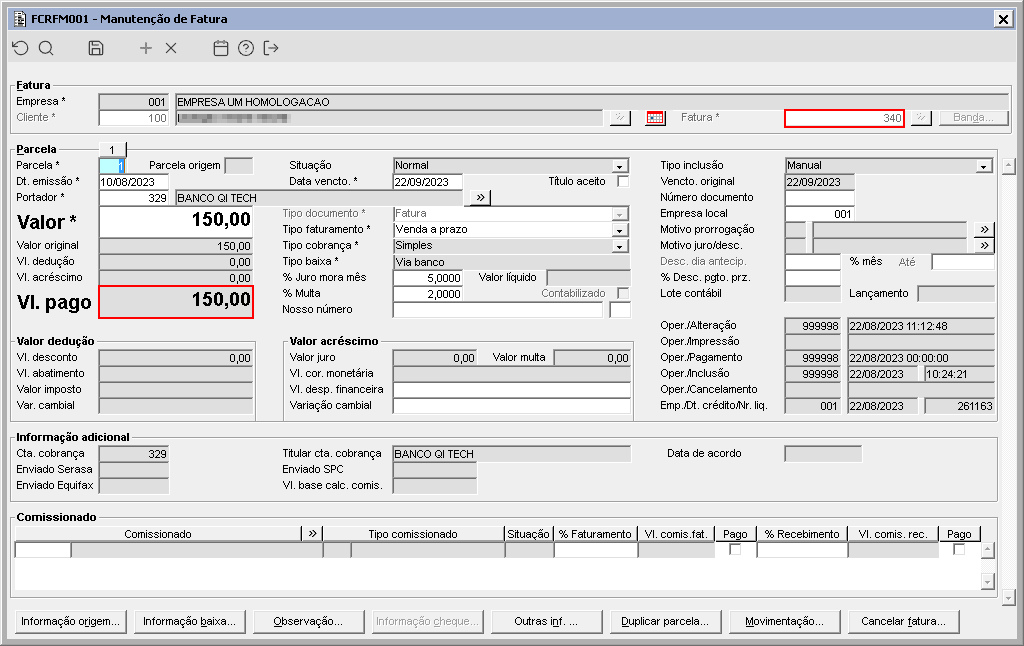Expand the Situação Normal dropdown
The width and height of the screenshot is (1024, 646).
point(619,166)
